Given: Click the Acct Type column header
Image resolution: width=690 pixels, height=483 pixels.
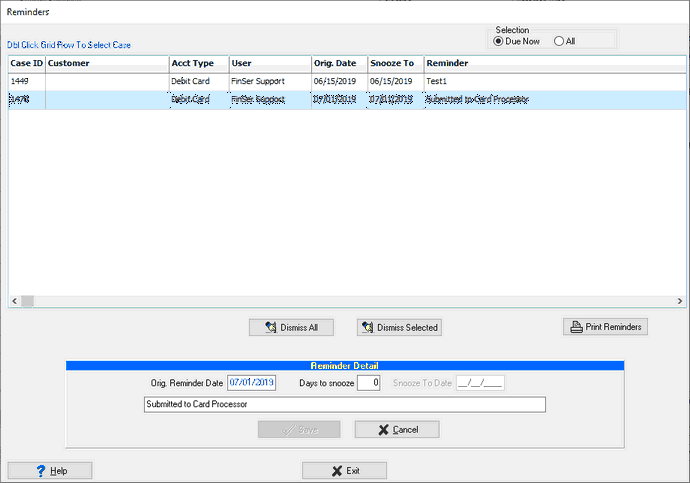Looking at the screenshot, I should pyautogui.click(x=197, y=64).
